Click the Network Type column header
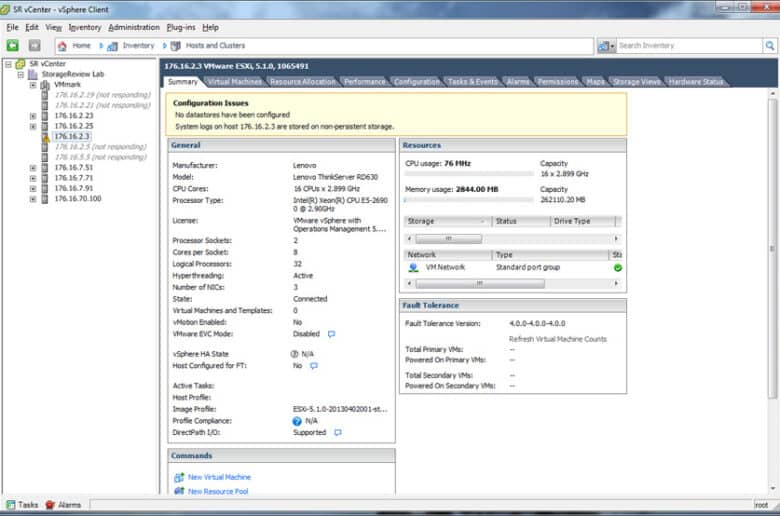Viewport: 780px width, 516px height. (550, 255)
